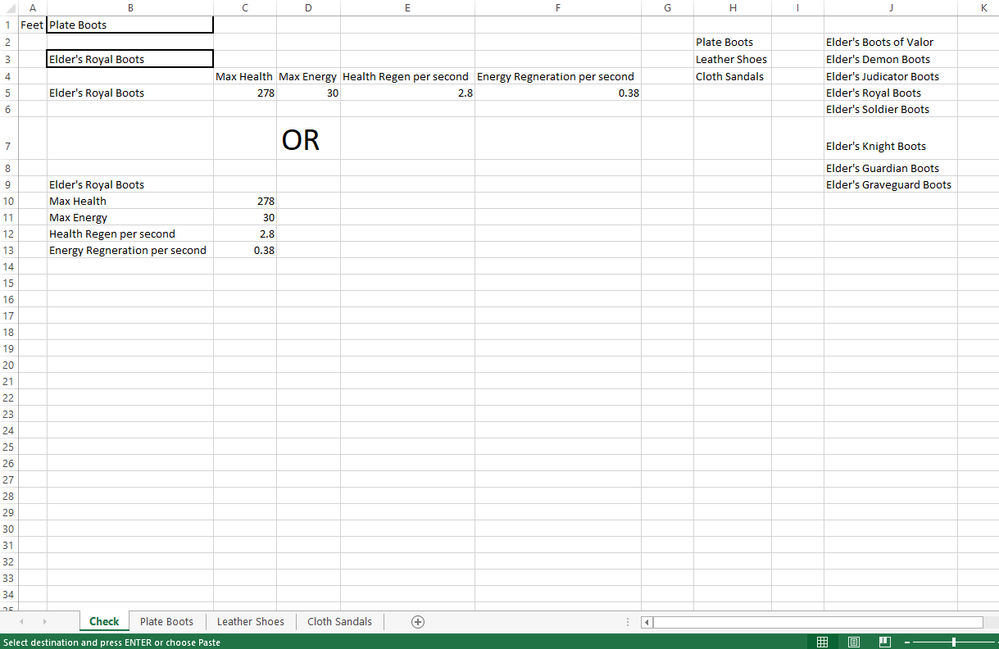Select the 0.38 value in row 13

245,250
